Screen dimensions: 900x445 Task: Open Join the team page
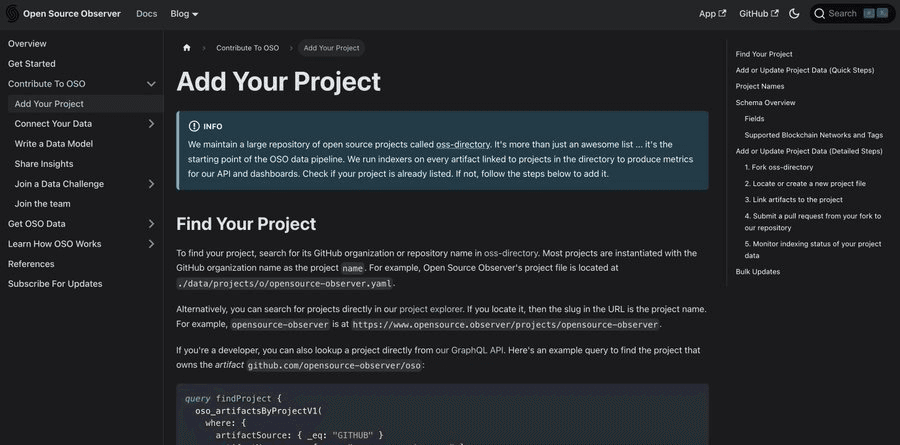point(42,204)
